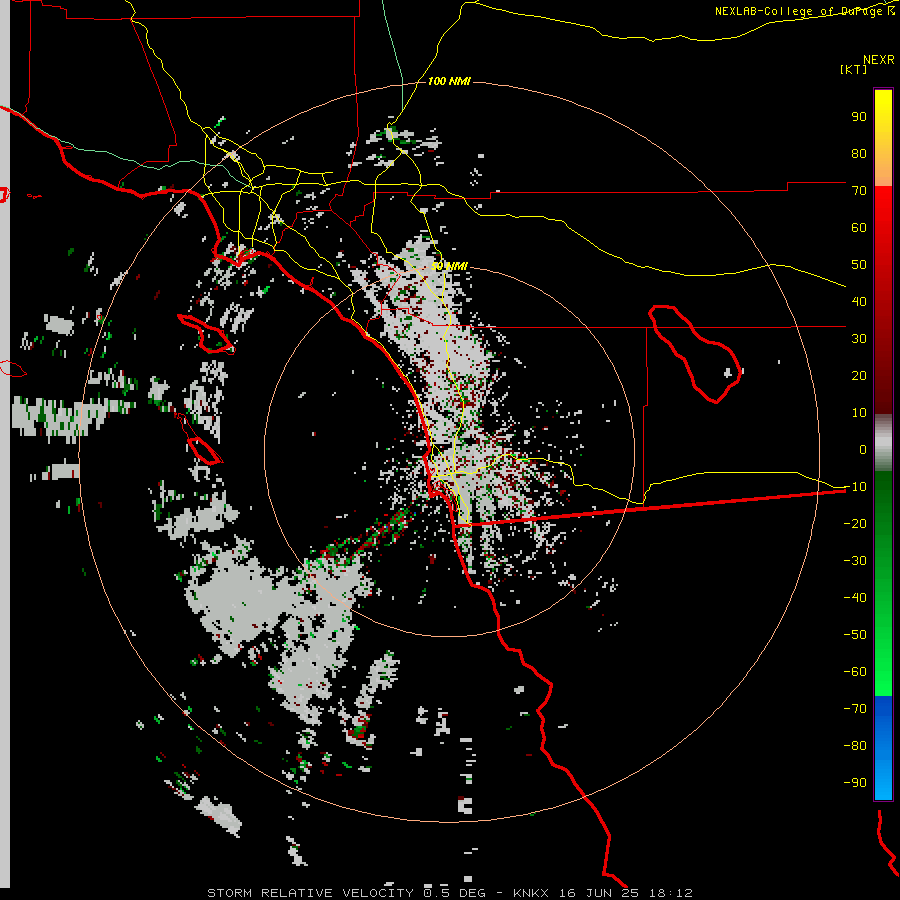
Task: Select the -90 value on velocity scale
Action: [x=855, y=783]
